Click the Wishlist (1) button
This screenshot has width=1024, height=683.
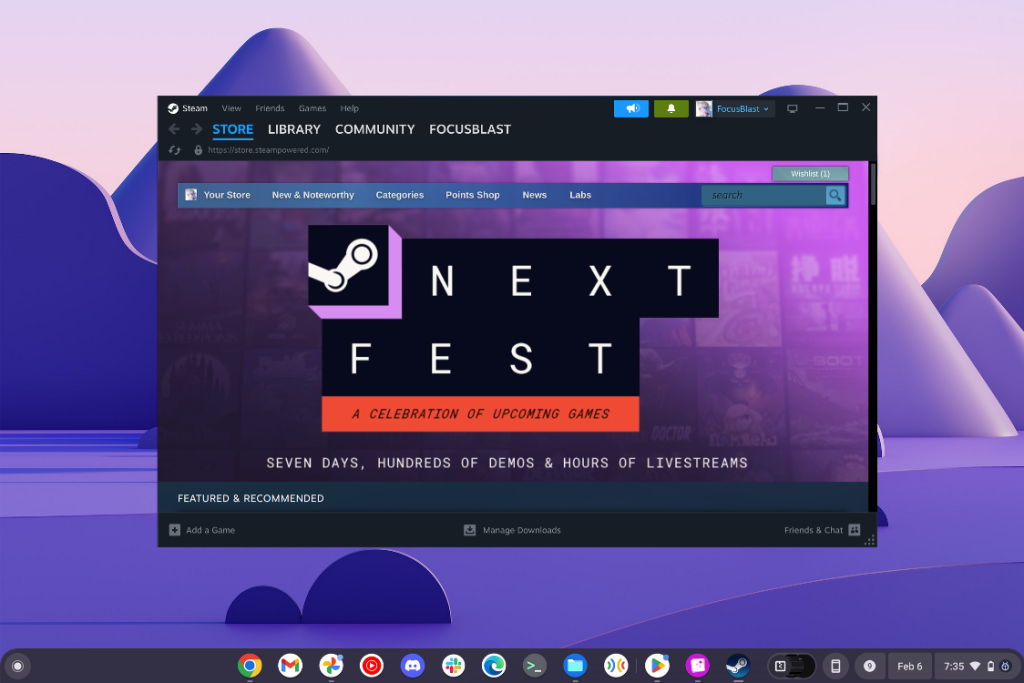[x=810, y=174]
